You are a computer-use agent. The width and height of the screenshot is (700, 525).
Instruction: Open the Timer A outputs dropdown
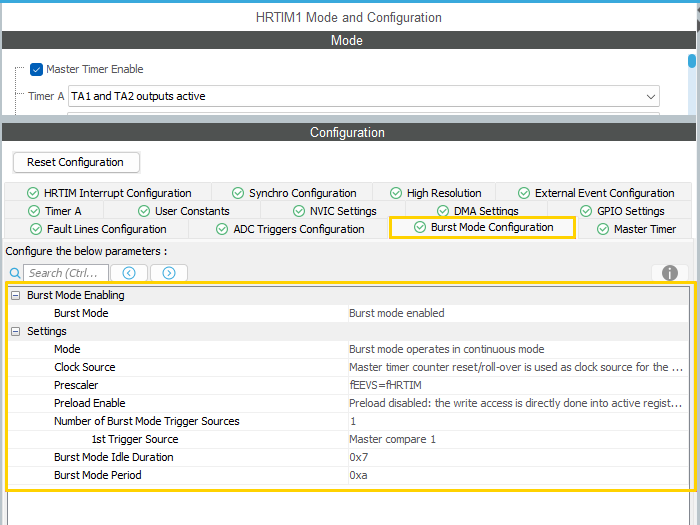pos(363,96)
